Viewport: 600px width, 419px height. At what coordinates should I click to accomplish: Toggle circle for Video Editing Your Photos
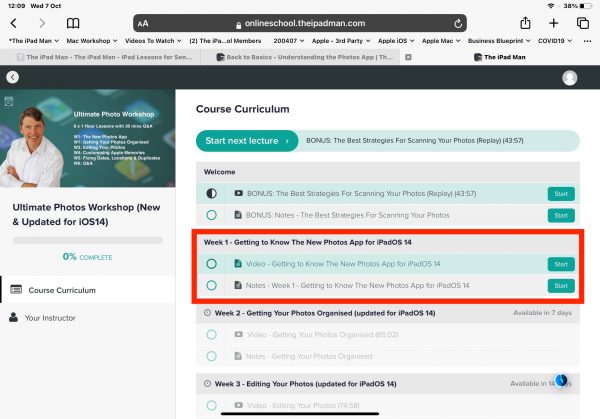[211, 405]
